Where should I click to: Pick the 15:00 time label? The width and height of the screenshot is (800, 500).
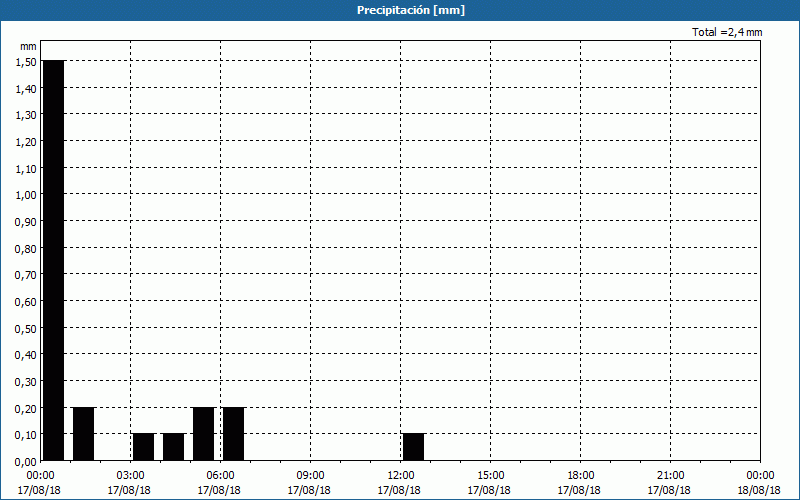click(x=490, y=476)
